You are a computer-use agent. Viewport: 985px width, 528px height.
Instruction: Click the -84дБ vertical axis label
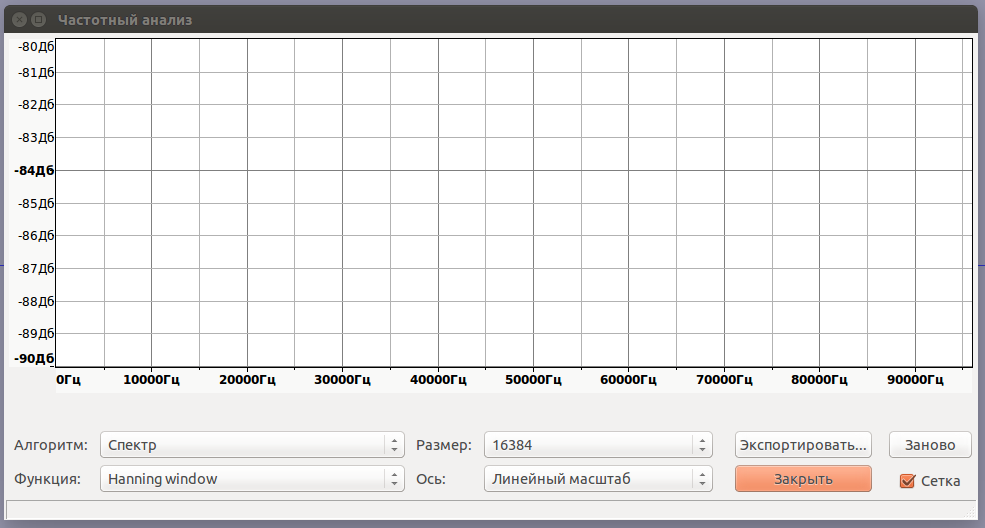point(35,171)
